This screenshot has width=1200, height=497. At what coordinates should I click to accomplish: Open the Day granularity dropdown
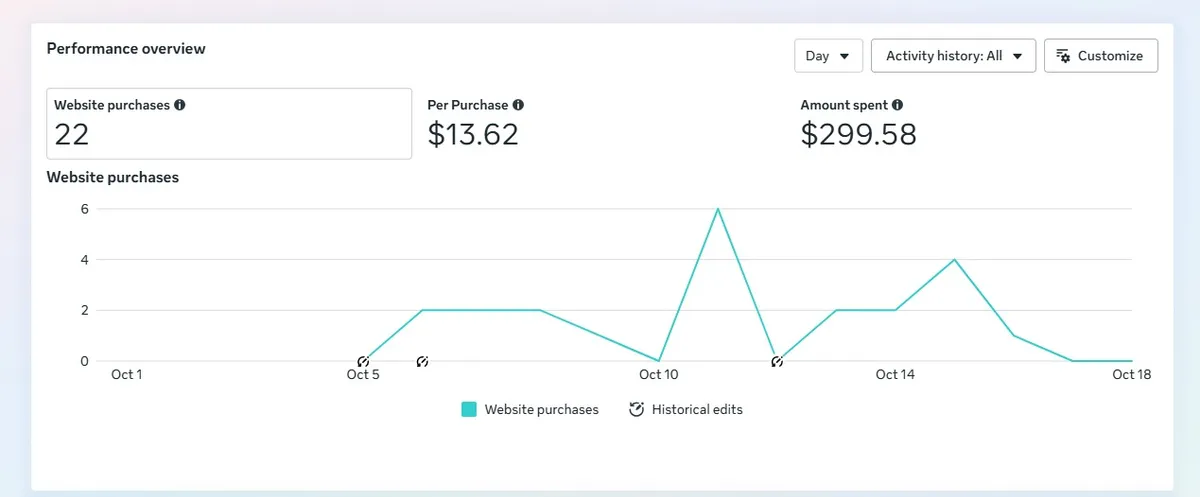coord(828,56)
